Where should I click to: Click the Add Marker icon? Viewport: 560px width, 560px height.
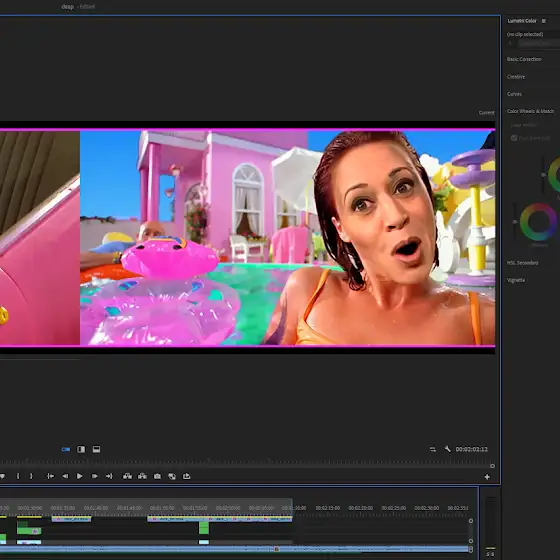[2, 476]
